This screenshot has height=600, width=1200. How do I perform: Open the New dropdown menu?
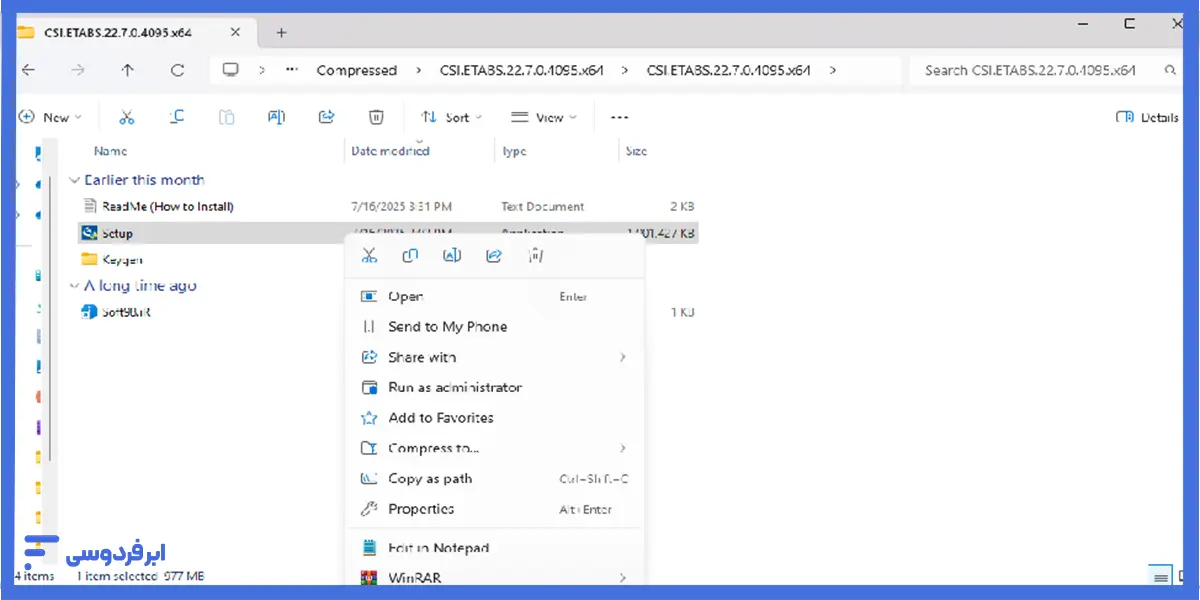point(50,117)
